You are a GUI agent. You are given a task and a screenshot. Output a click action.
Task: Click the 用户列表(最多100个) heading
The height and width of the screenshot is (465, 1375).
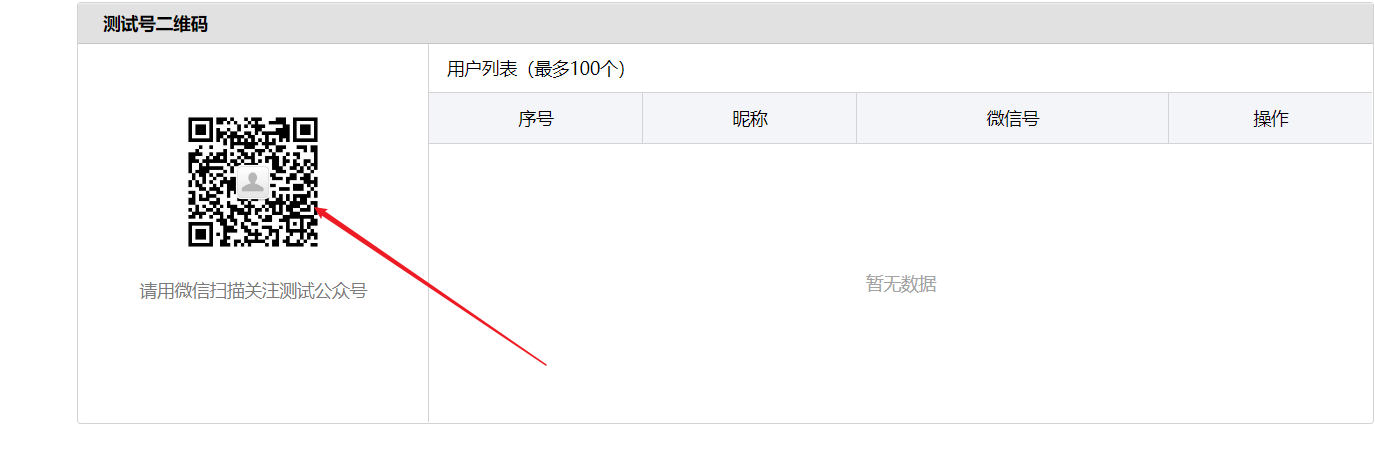(x=536, y=69)
